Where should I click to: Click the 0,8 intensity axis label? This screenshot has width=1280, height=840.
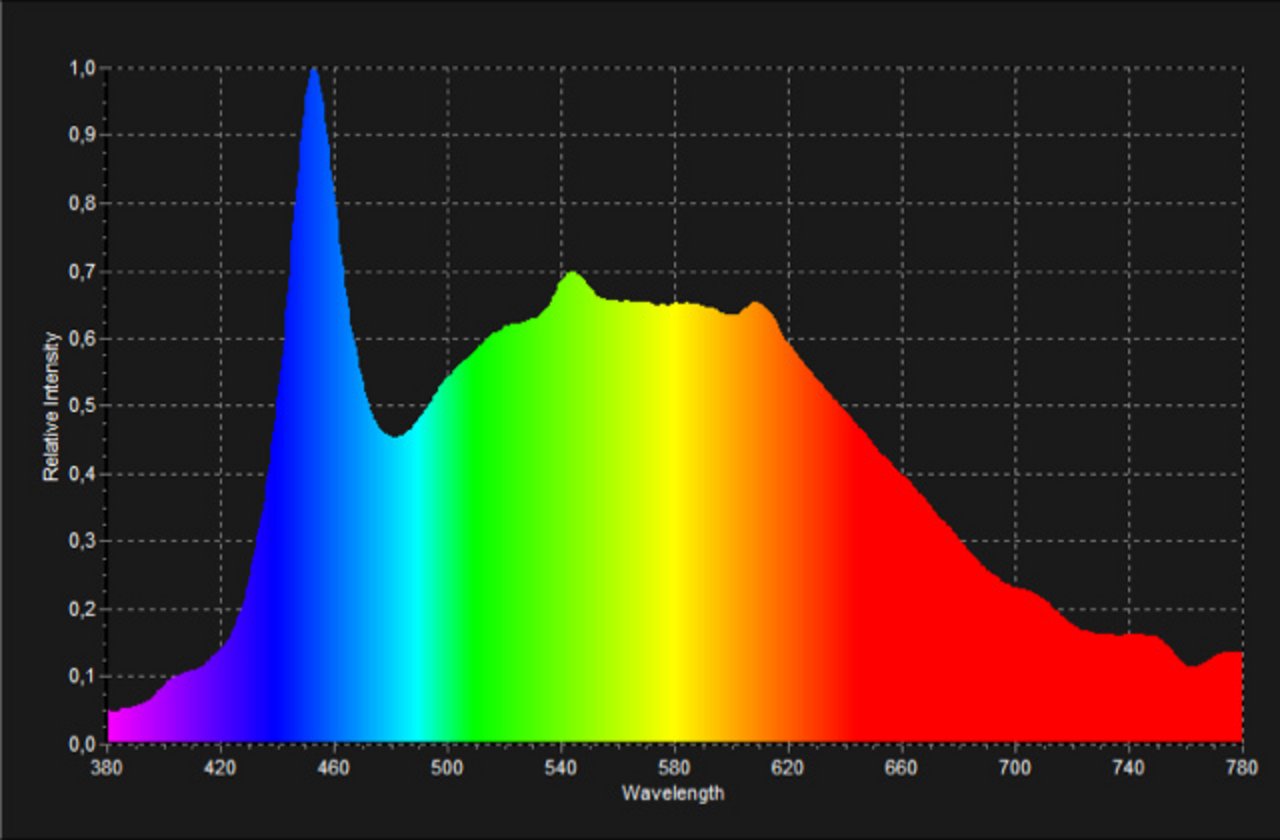point(83,203)
